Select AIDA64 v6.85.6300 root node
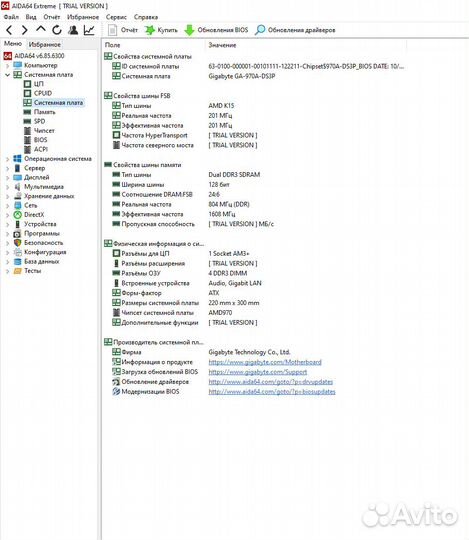The width and height of the screenshot is (469, 540). pos(34,56)
